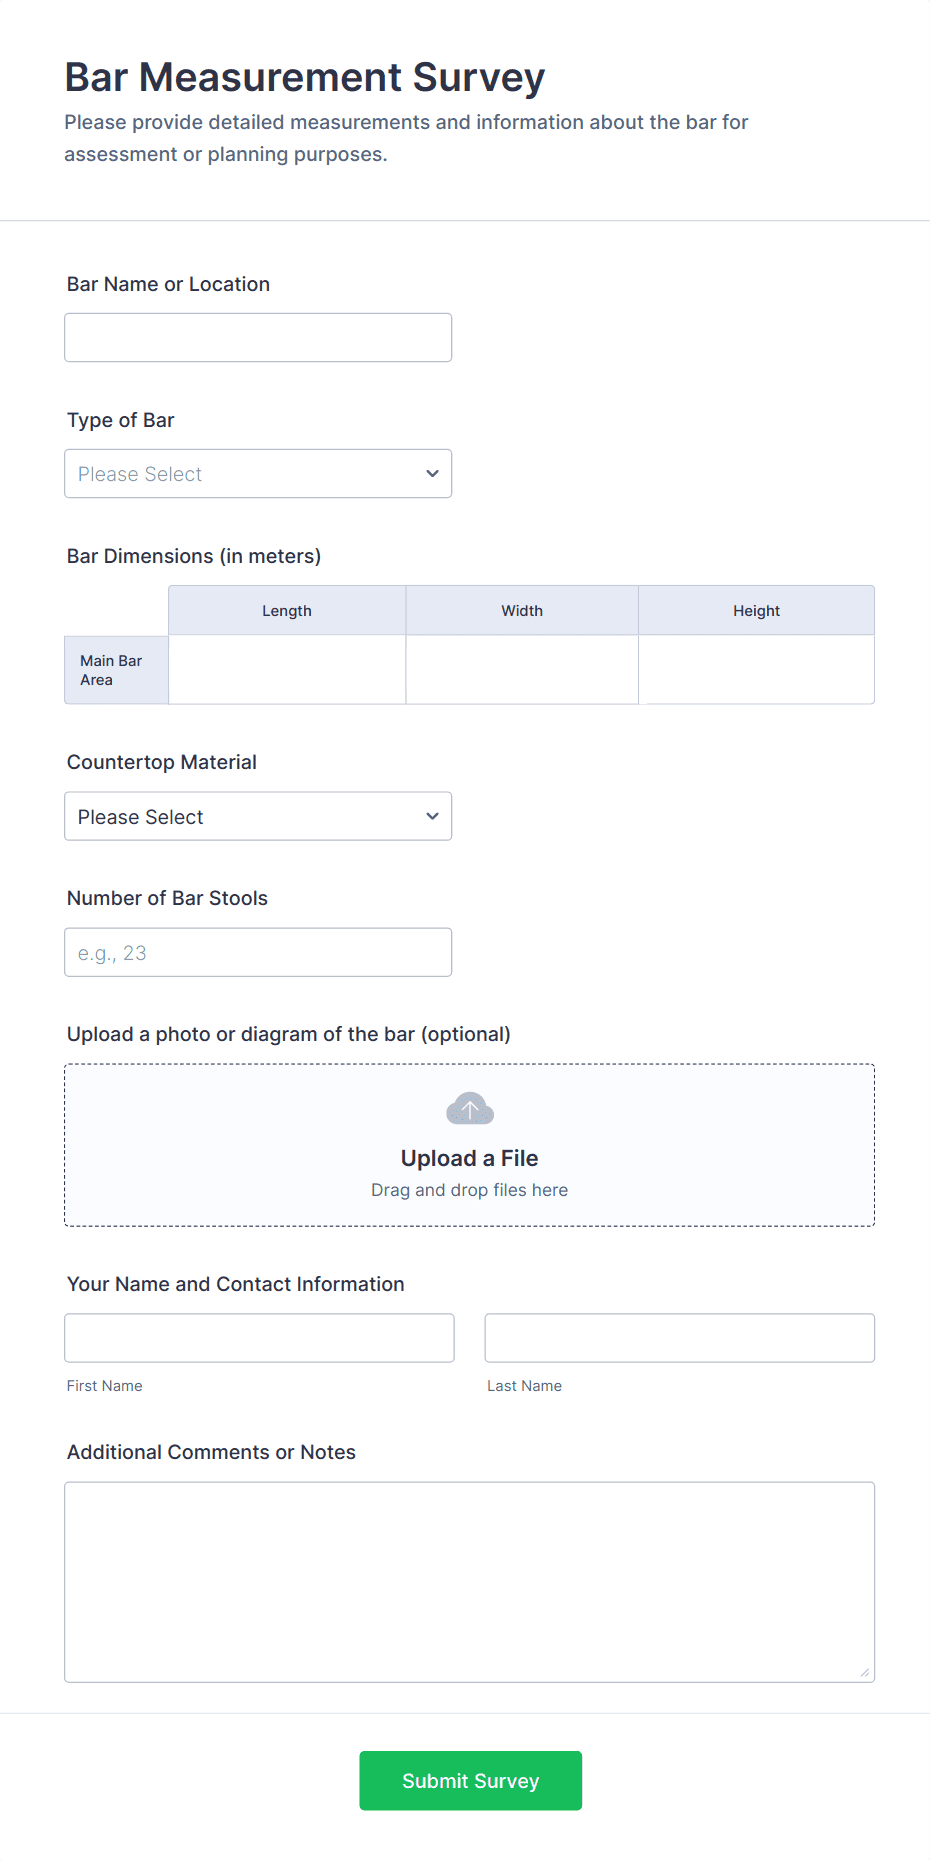
Task: Click the Drag and drop files area
Action: pyautogui.click(x=469, y=1190)
